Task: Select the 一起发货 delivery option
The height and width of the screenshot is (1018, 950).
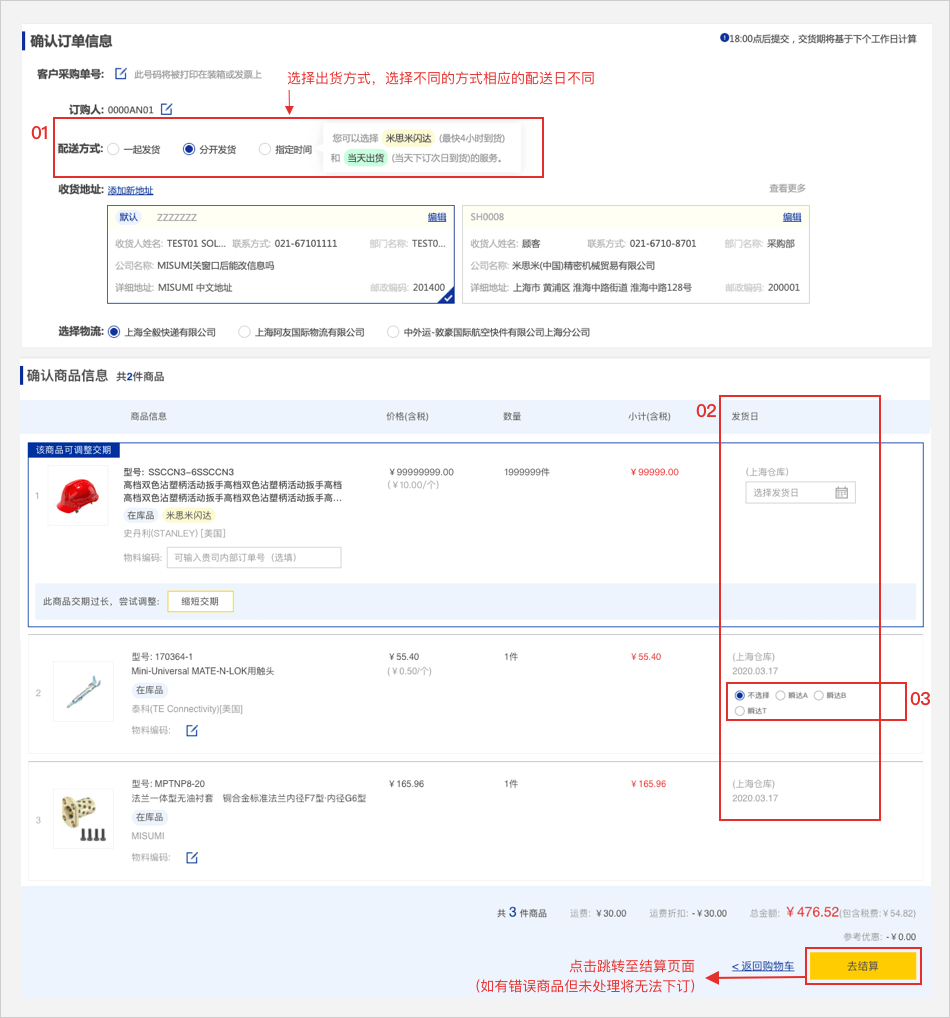Action: 113,150
